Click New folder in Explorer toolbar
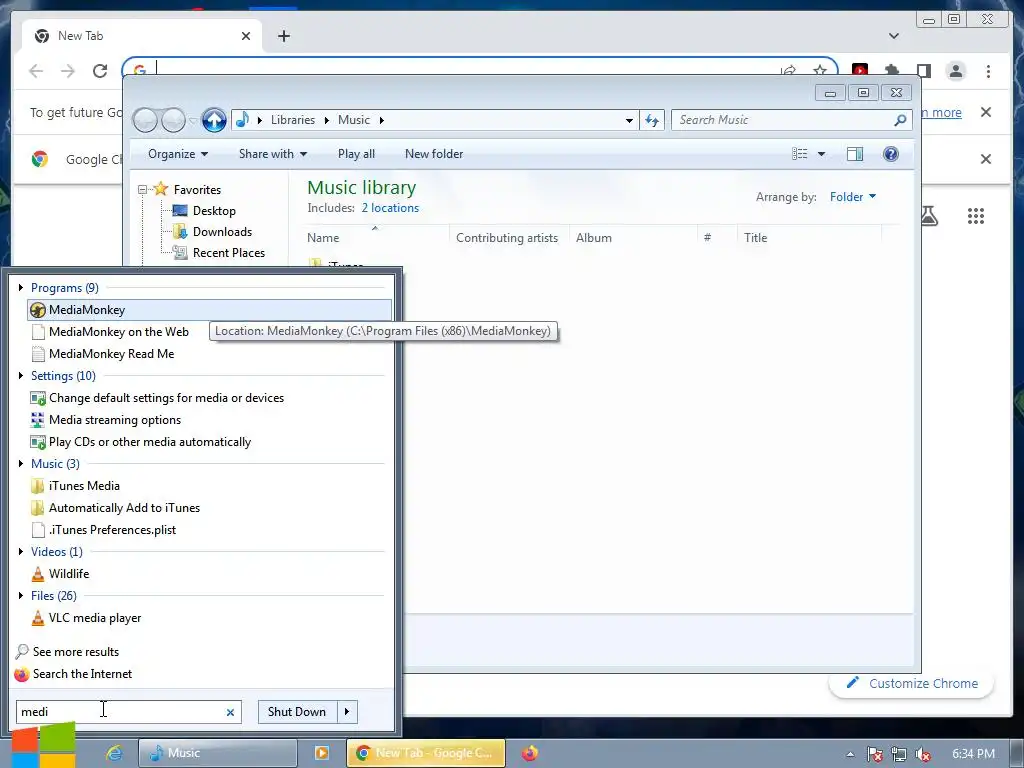 click(434, 154)
